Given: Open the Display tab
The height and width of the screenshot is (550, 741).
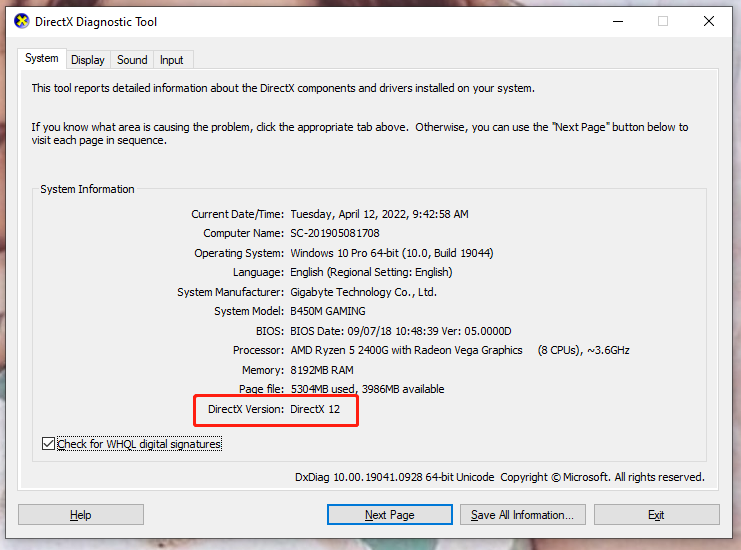Looking at the screenshot, I should coord(88,60).
